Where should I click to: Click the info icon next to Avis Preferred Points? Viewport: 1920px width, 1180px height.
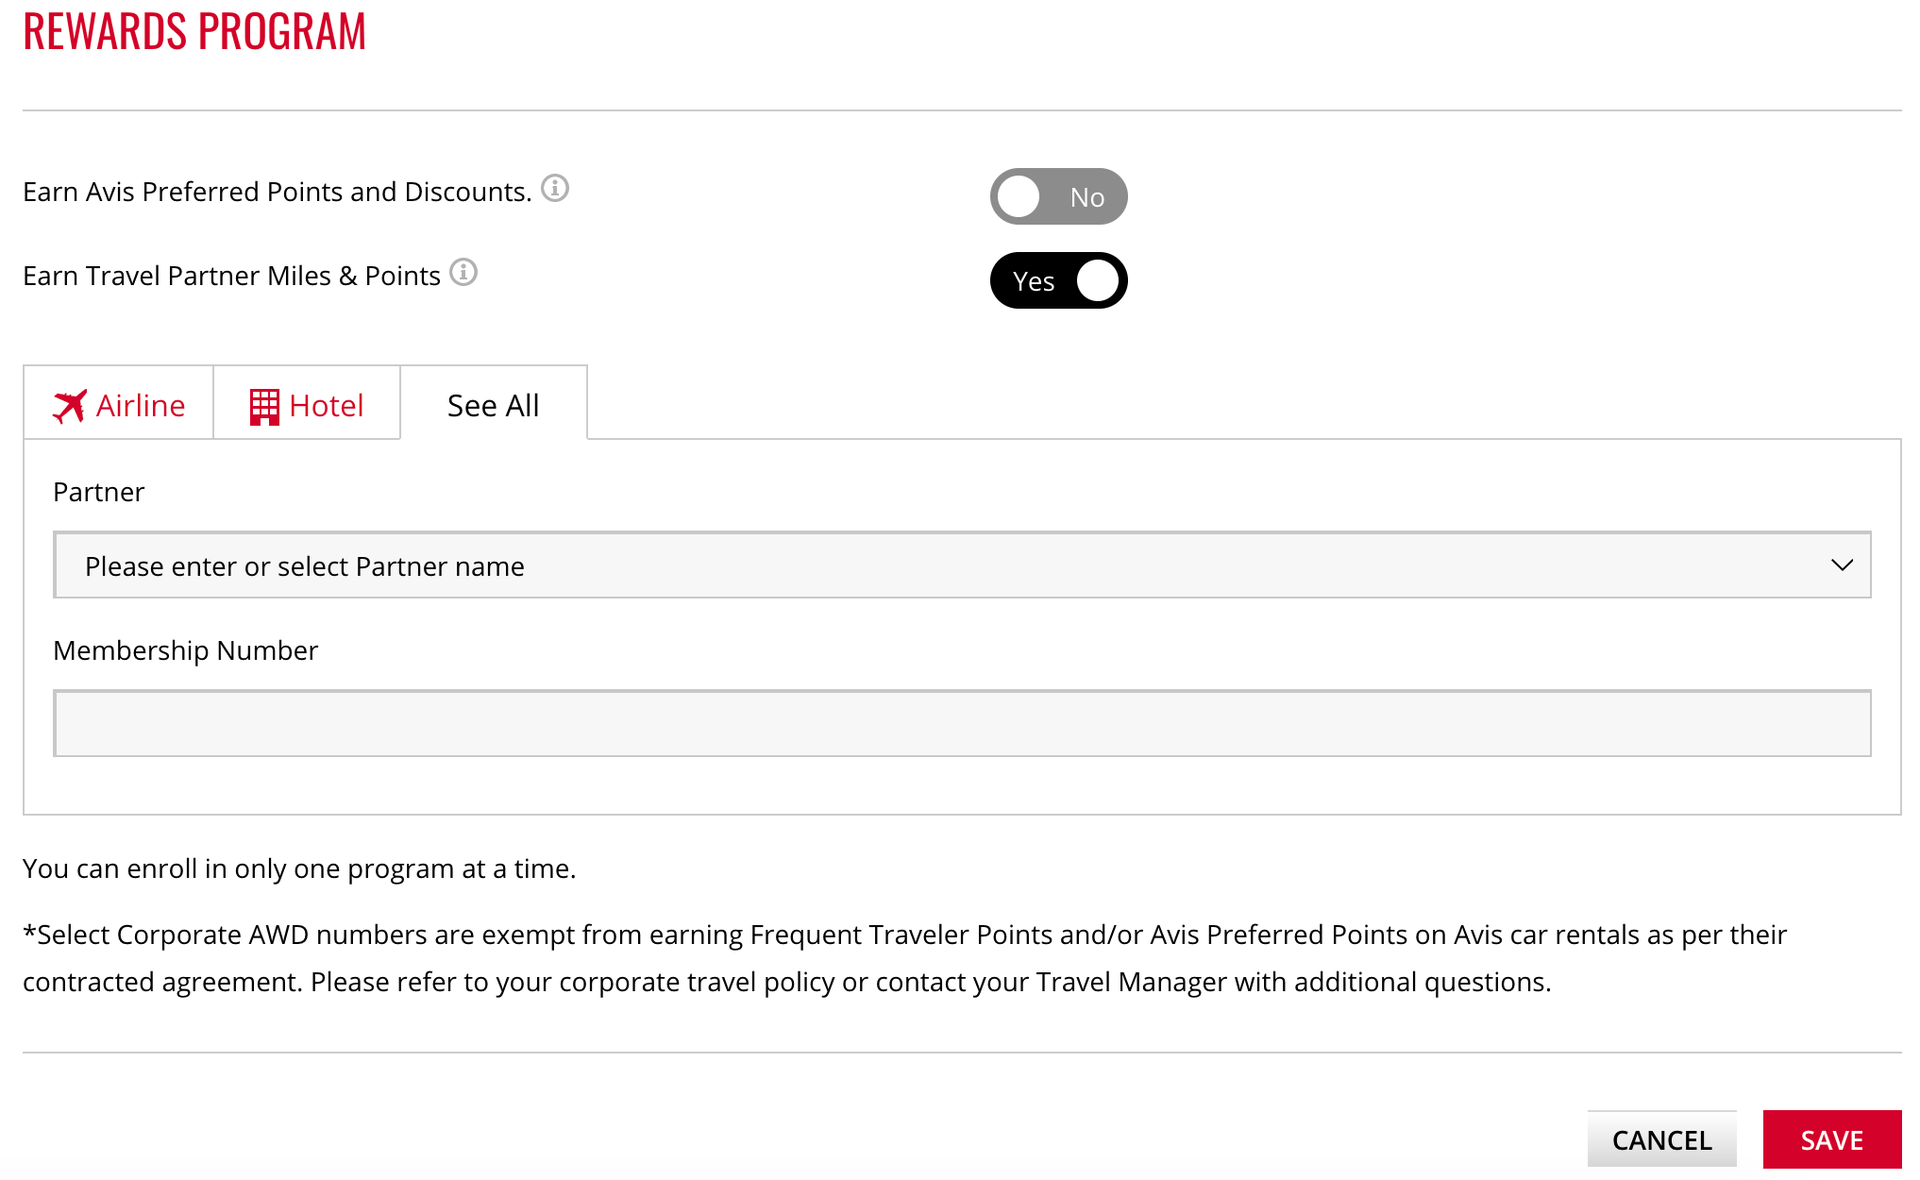coord(556,188)
